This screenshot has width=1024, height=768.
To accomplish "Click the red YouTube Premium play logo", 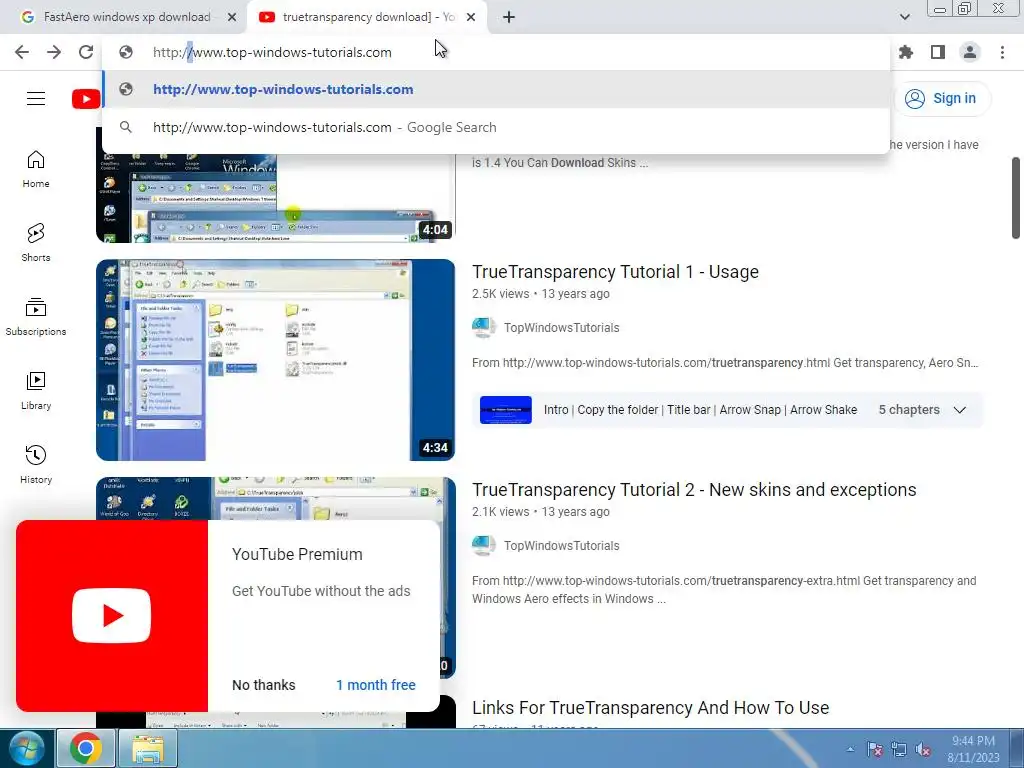I will [x=112, y=616].
